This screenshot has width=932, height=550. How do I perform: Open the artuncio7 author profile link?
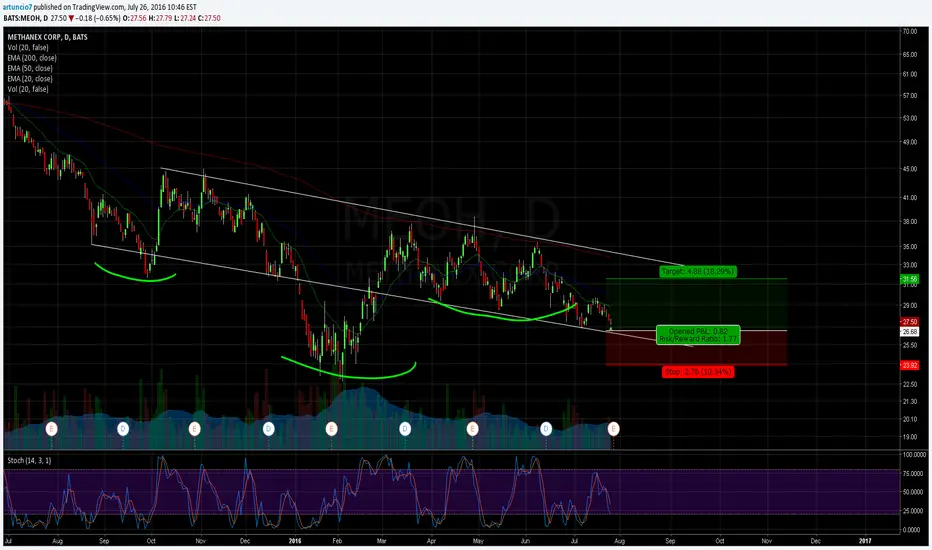[17, 7]
